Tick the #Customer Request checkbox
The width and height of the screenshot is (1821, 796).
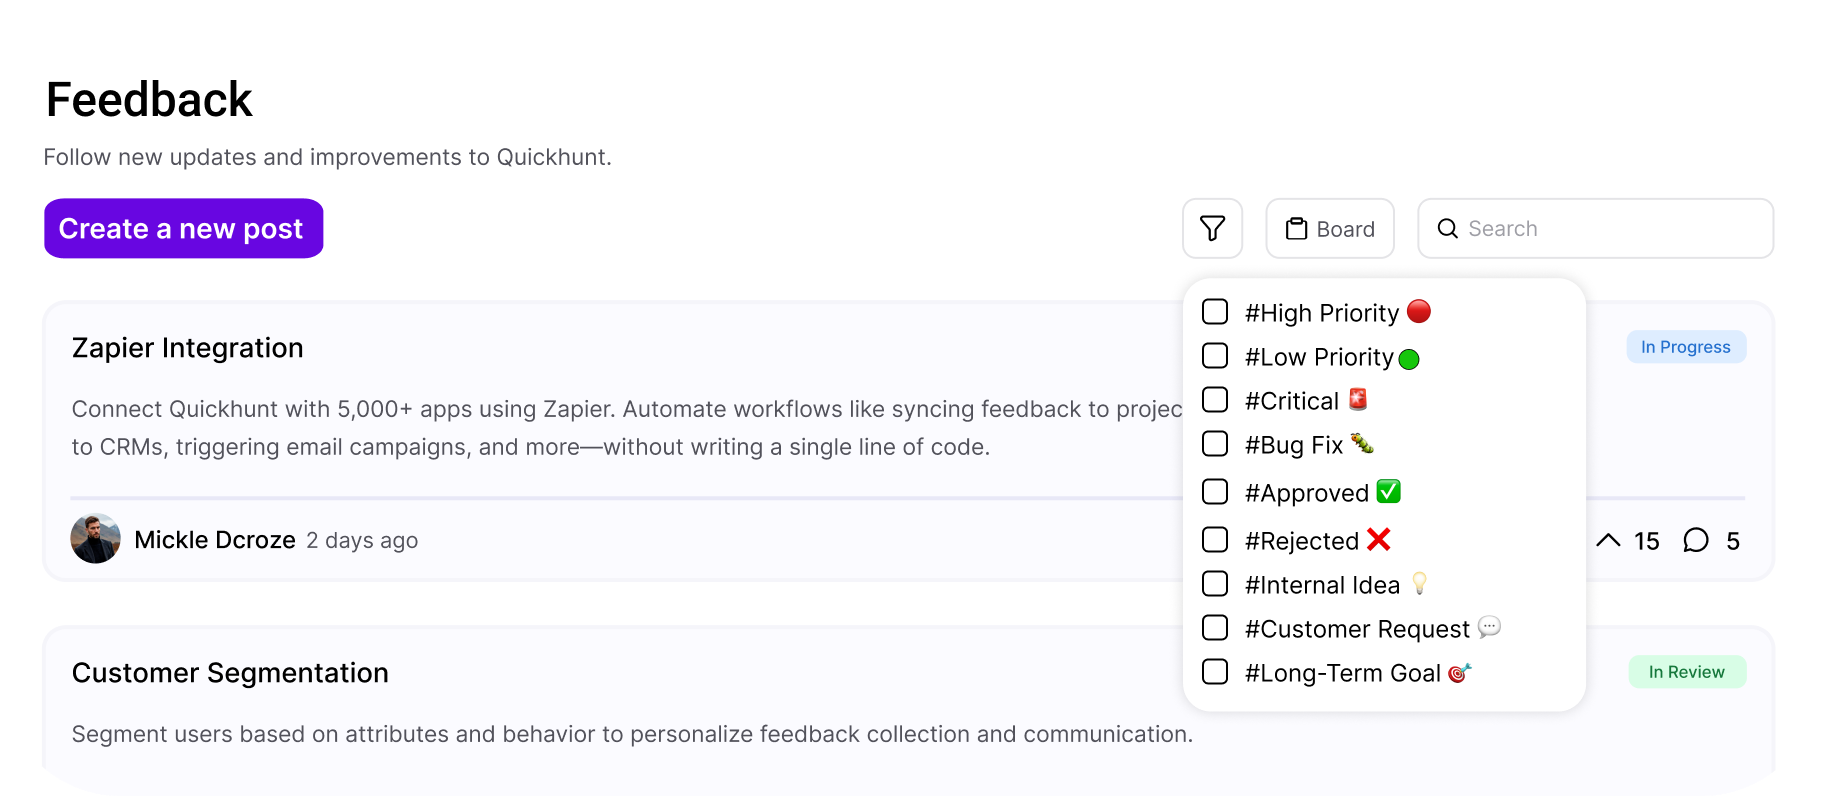pos(1215,628)
